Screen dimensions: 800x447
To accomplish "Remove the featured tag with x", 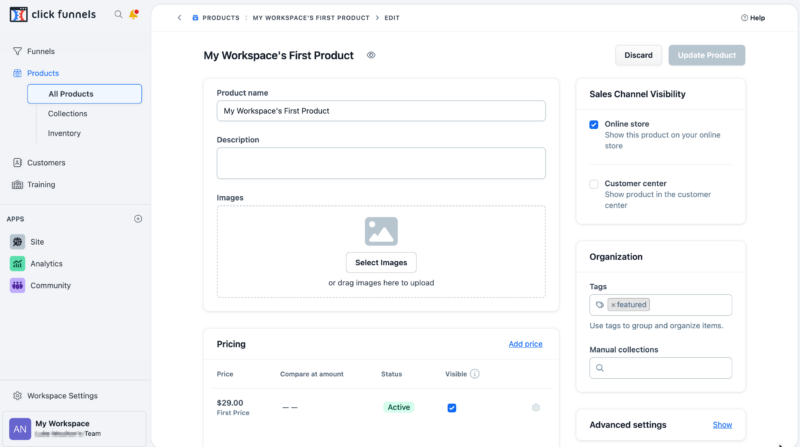I will (613, 305).
